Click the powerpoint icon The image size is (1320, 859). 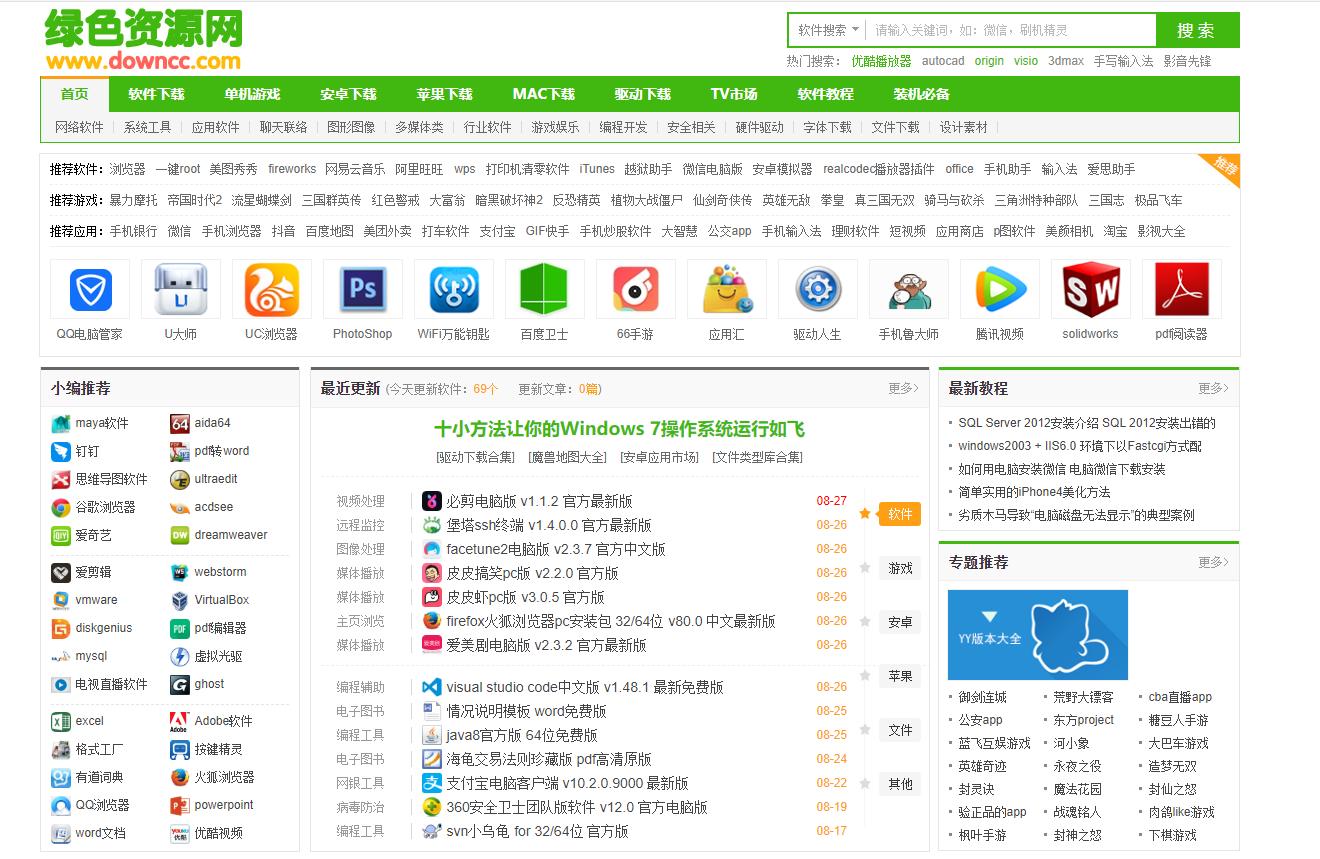point(180,805)
